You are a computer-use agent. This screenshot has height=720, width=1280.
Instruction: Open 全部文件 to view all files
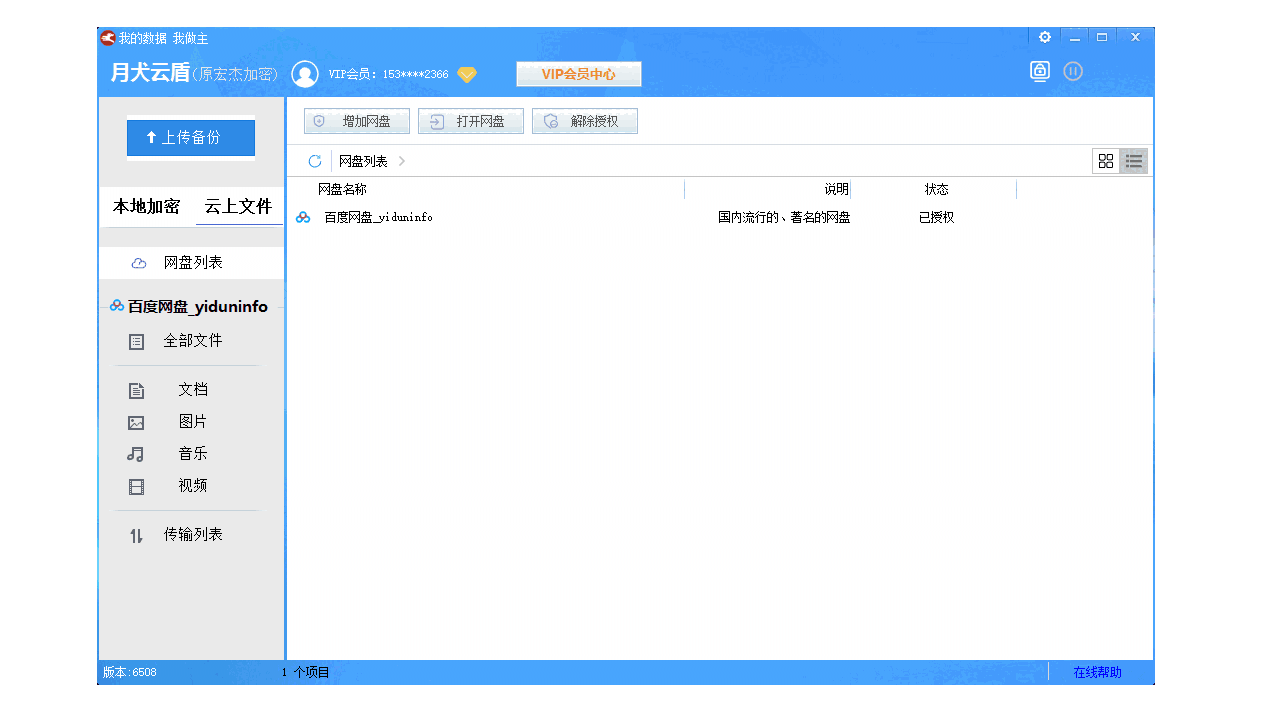pyautogui.click(x=193, y=341)
